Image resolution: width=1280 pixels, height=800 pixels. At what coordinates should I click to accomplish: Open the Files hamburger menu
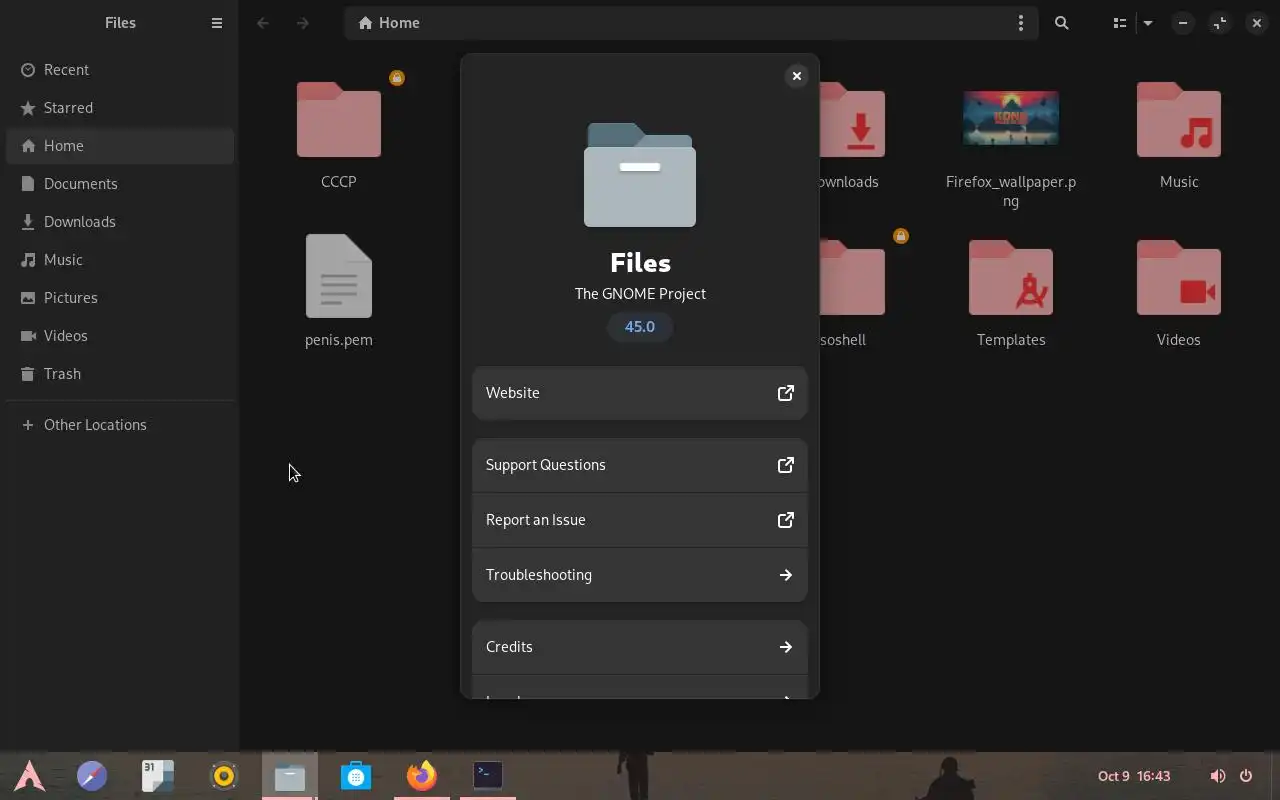(x=217, y=23)
